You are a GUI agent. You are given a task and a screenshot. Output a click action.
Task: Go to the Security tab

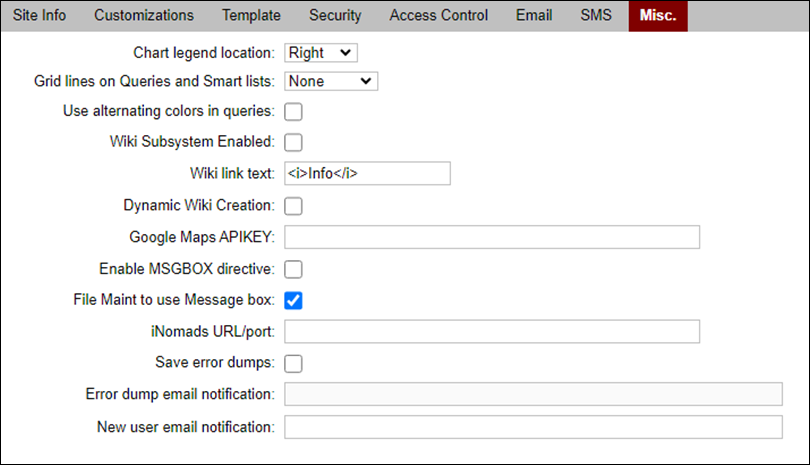point(335,16)
